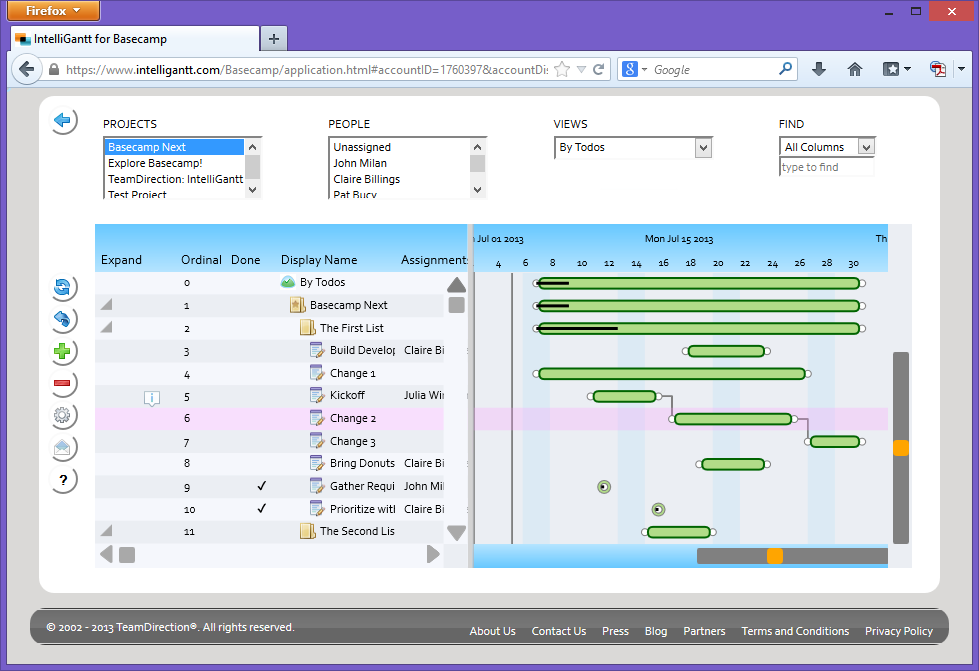
Task: Click the undo arrow icon in left sidebar
Action: tap(62, 319)
